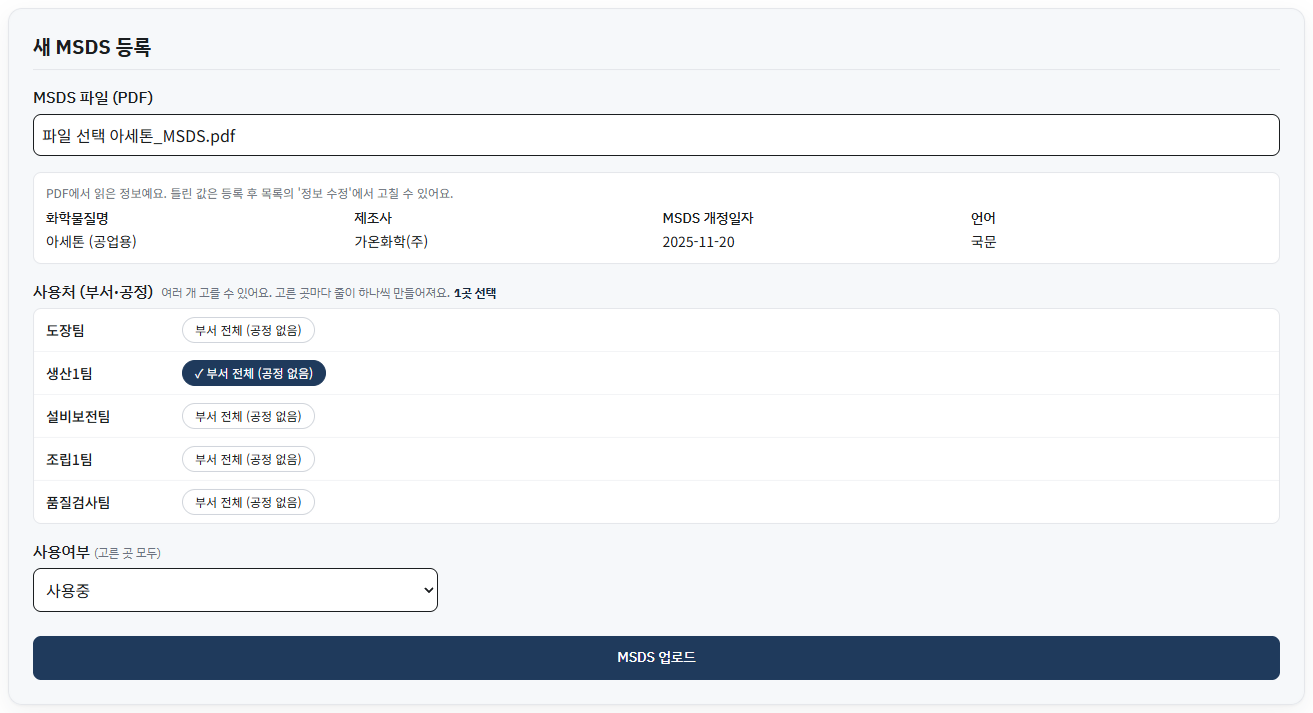Choose a file in the MSDS 파일 field
The width and height of the screenshot is (1313, 713).
pos(656,135)
